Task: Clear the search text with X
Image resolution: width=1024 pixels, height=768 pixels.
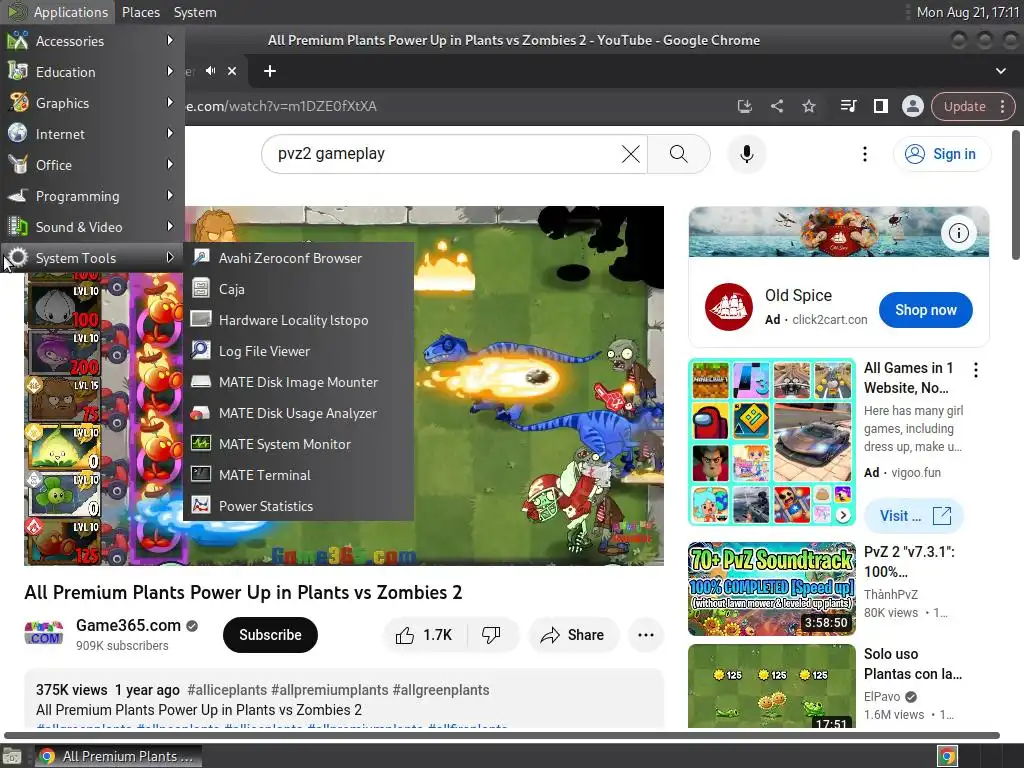Action: click(x=630, y=154)
